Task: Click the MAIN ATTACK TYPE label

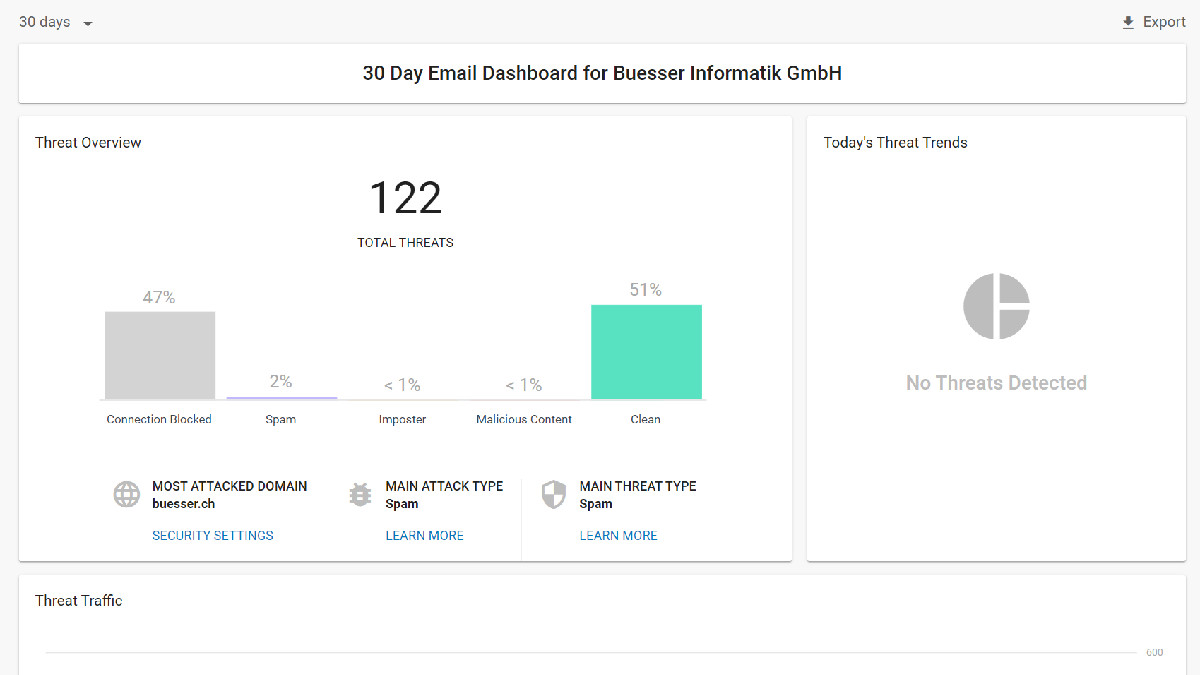Action: [445, 486]
